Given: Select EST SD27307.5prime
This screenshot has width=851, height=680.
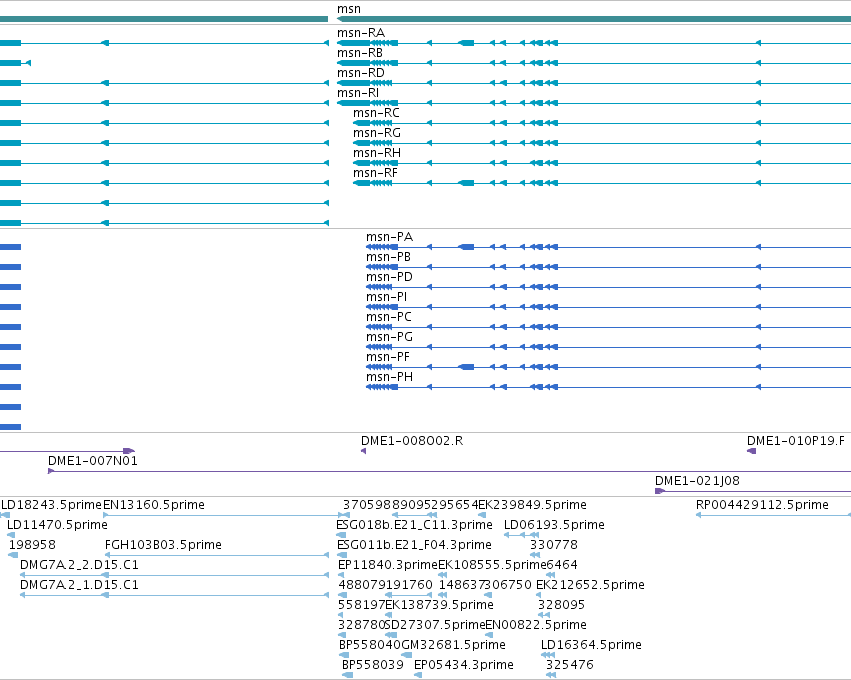Looking at the screenshot, I should [435, 626].
